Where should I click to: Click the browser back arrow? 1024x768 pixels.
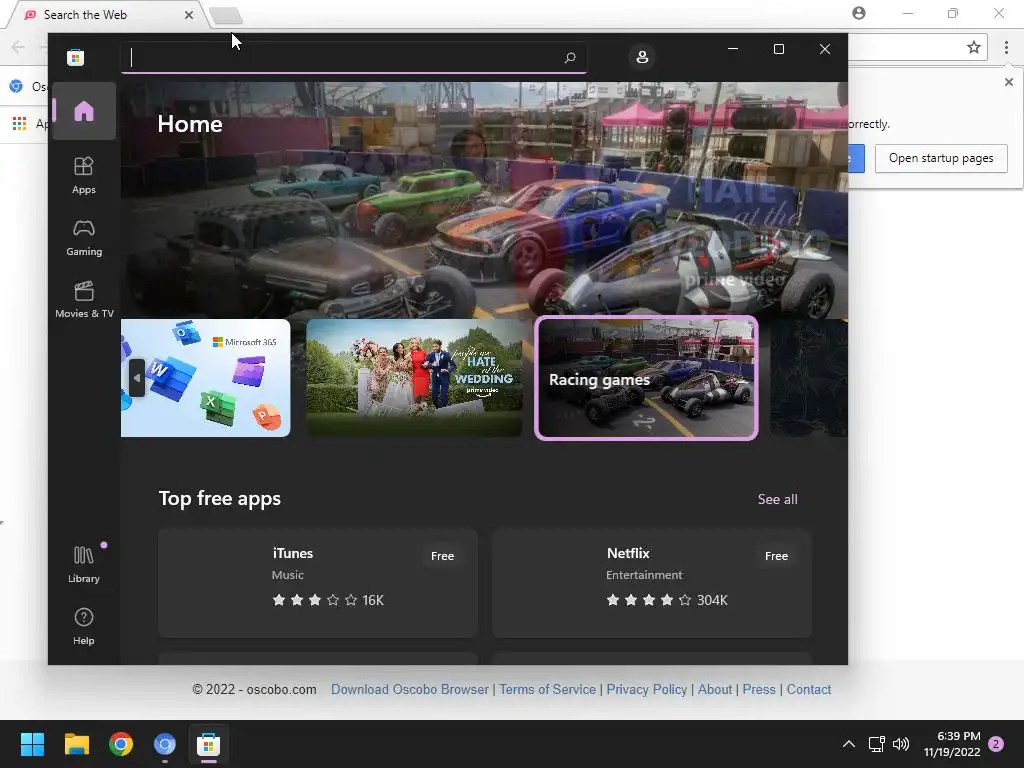pos(18,47)
